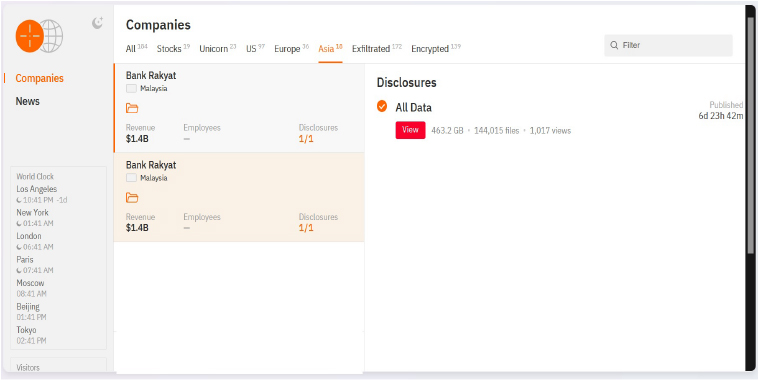Open the folder icon in second Bank Rakyat card

coord(132,198)
